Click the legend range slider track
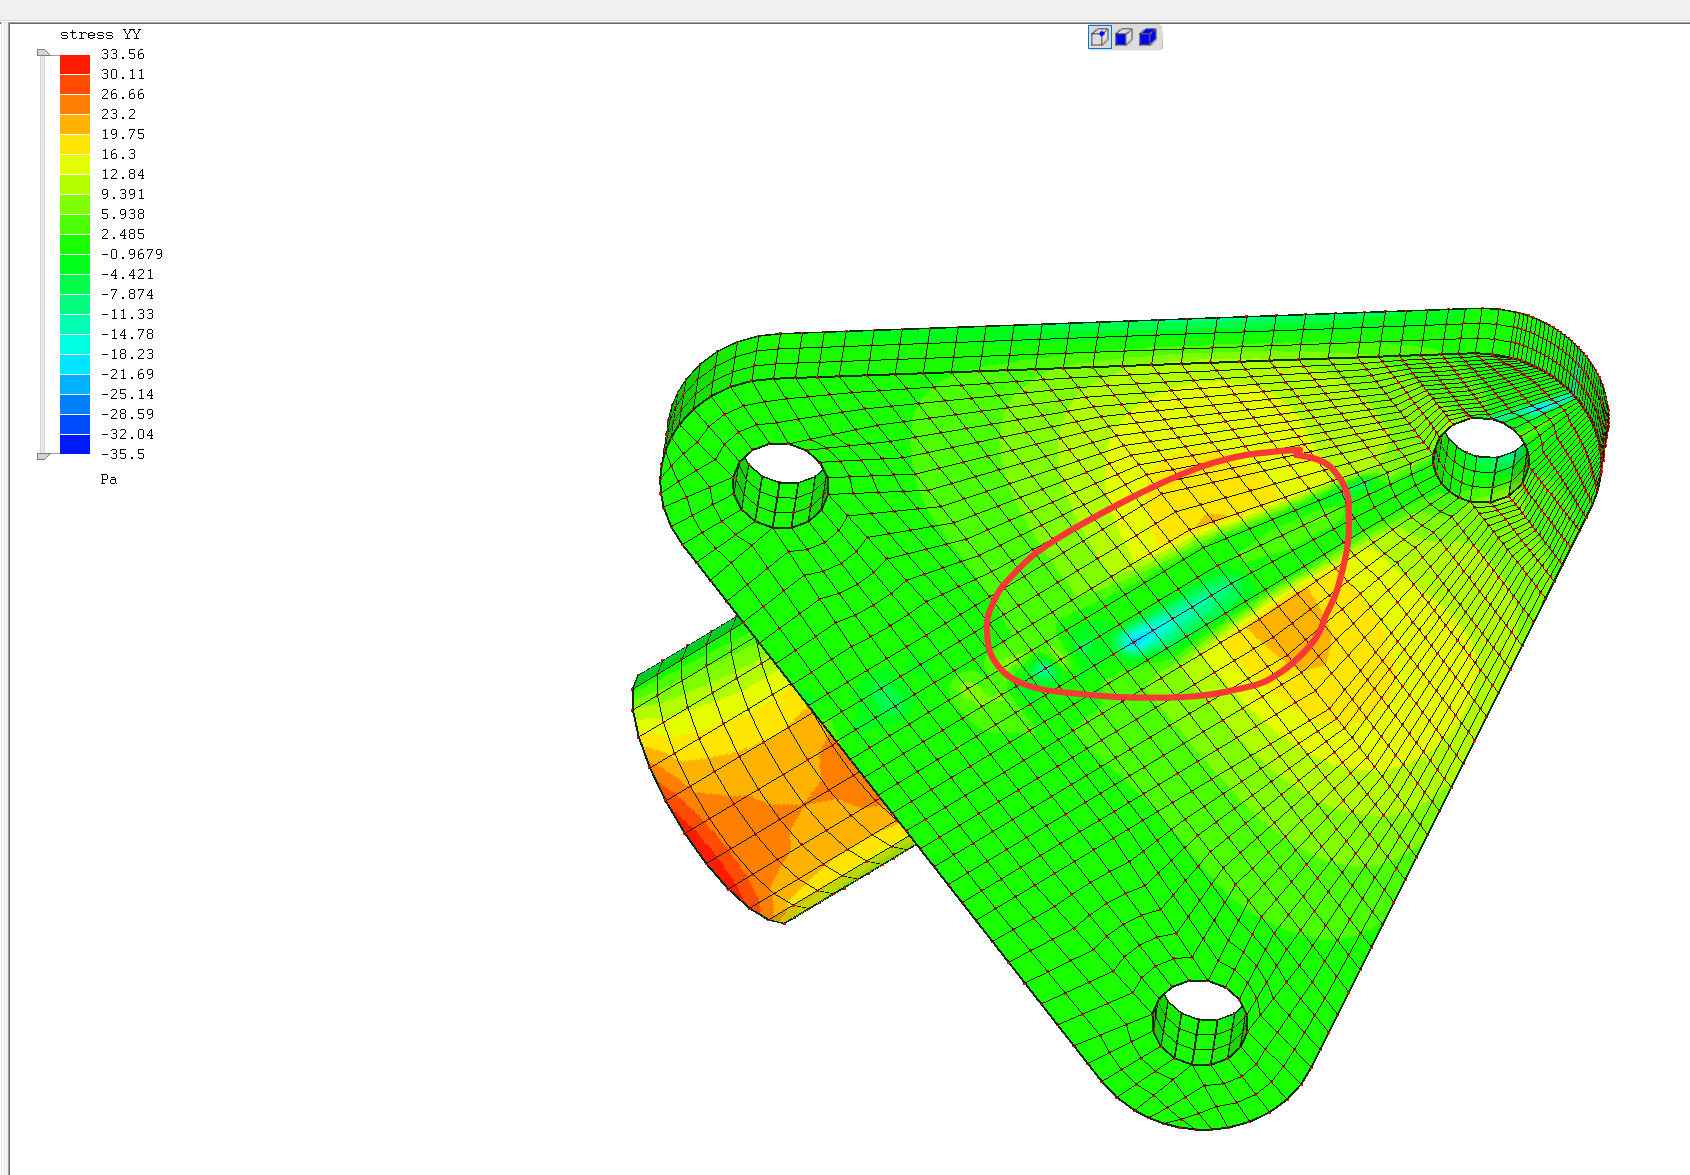 (43, 250)
